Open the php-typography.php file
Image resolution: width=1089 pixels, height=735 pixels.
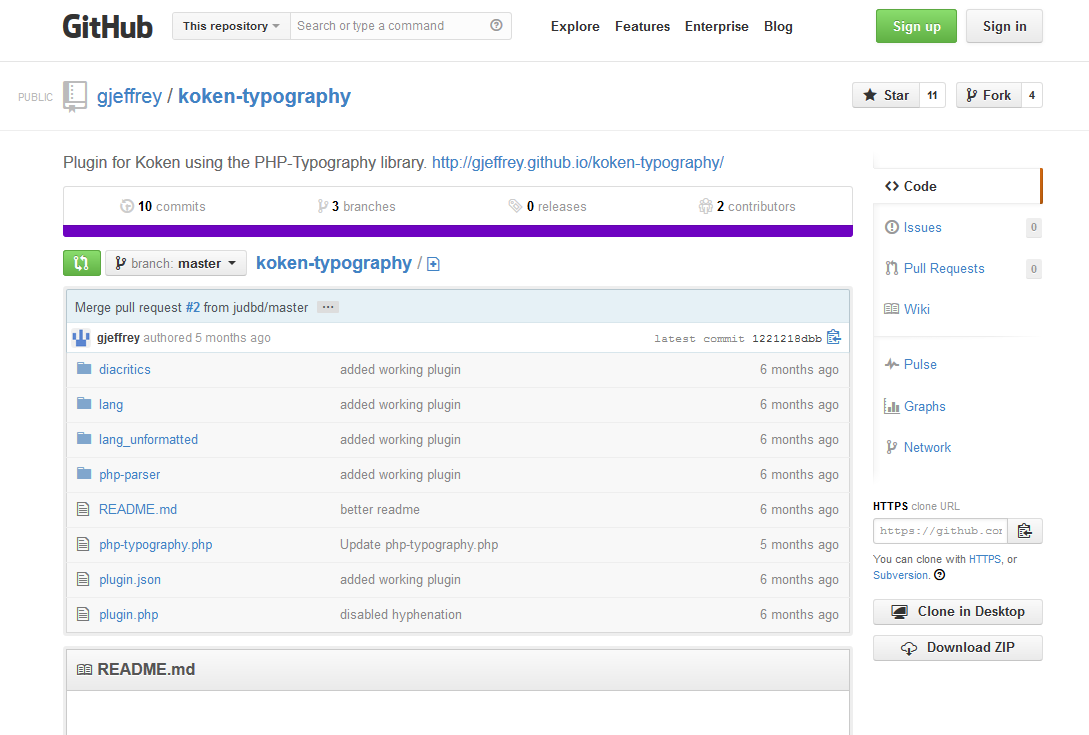click(x=156, y=545)
